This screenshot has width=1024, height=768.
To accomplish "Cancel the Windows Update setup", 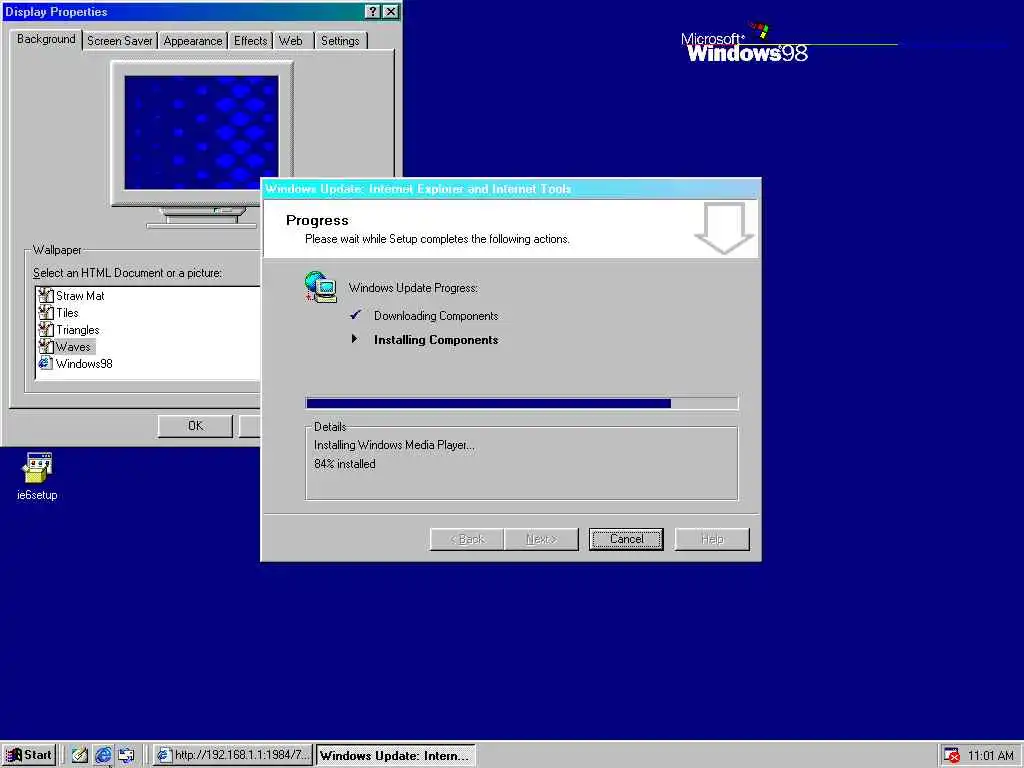I will pos(626,539).
